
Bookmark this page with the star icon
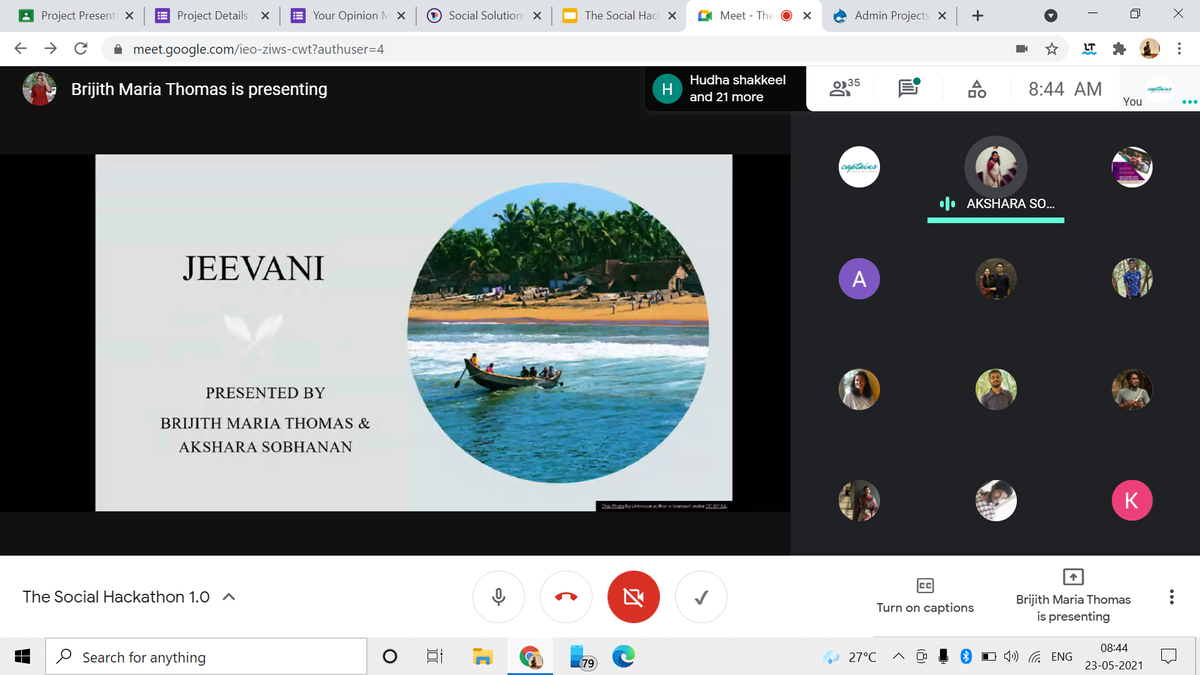coord(1052,49)
